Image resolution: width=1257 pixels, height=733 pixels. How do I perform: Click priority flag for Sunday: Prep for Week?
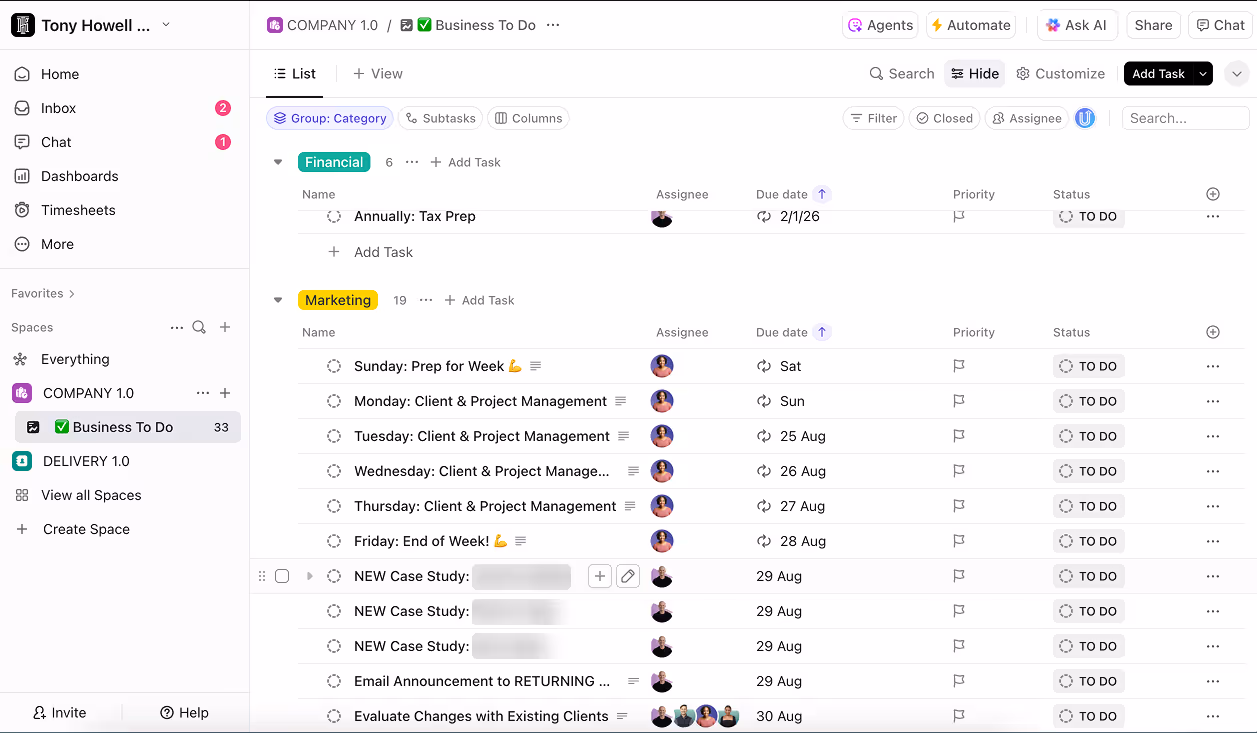click(x=959, y=366)
